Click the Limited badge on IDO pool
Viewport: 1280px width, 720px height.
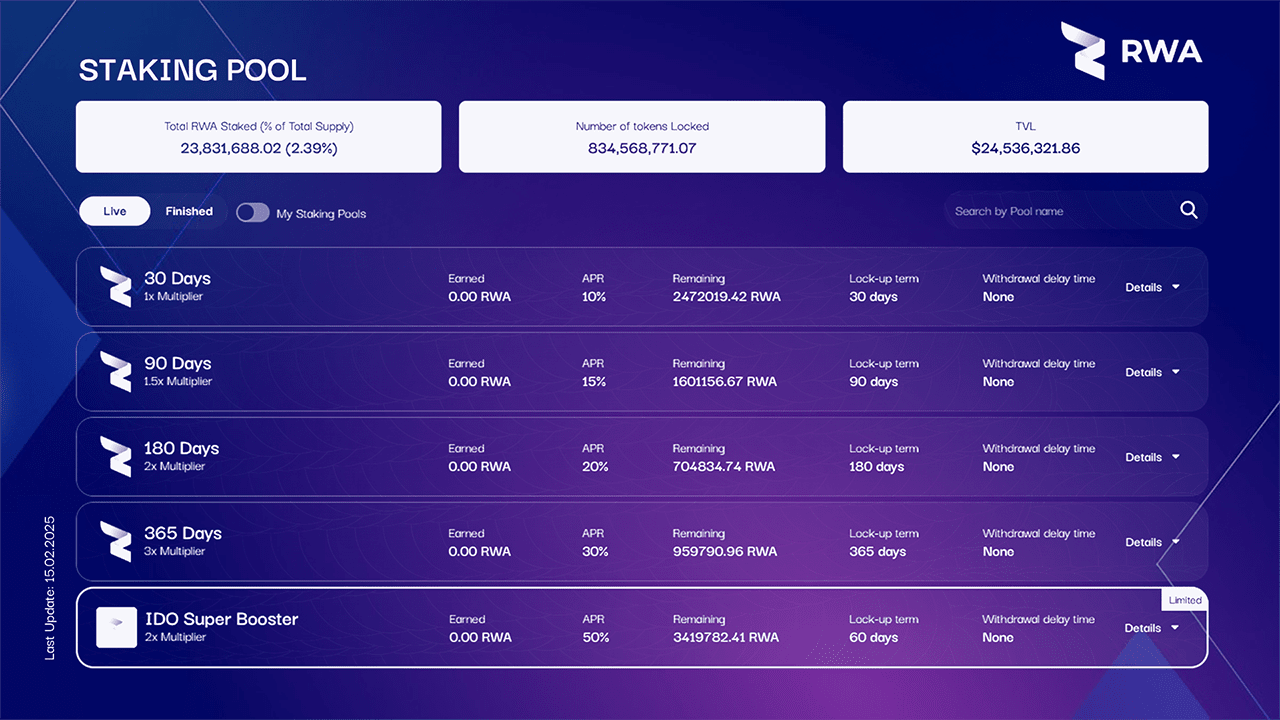1184,600
